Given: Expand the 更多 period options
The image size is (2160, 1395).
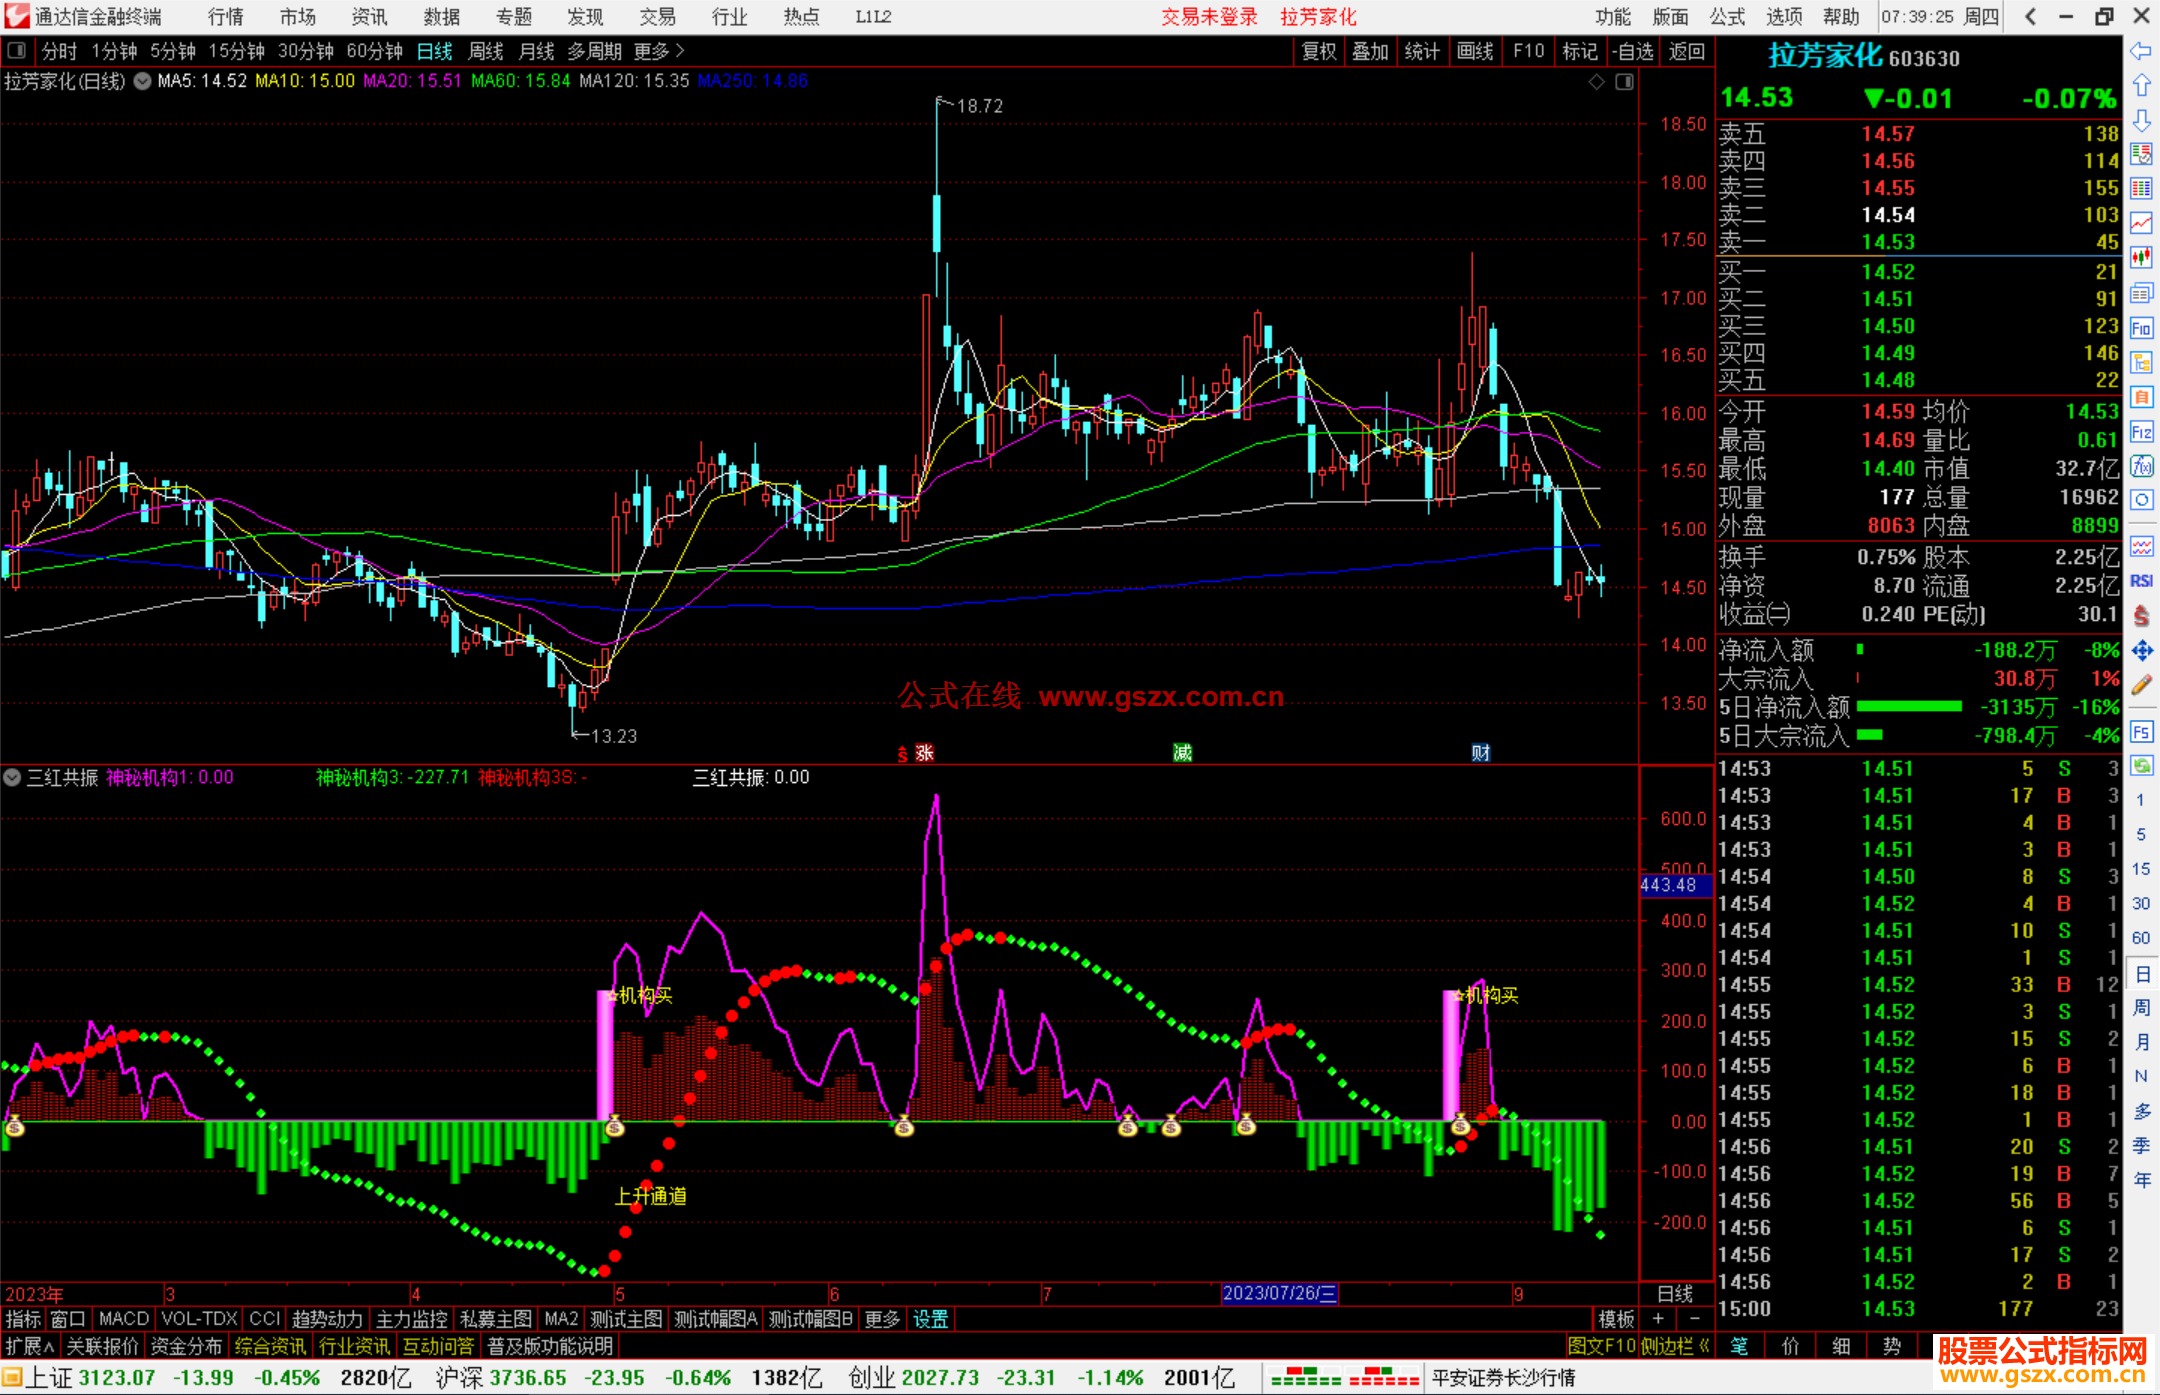Looking at the screenshot, I should (659, 51).
